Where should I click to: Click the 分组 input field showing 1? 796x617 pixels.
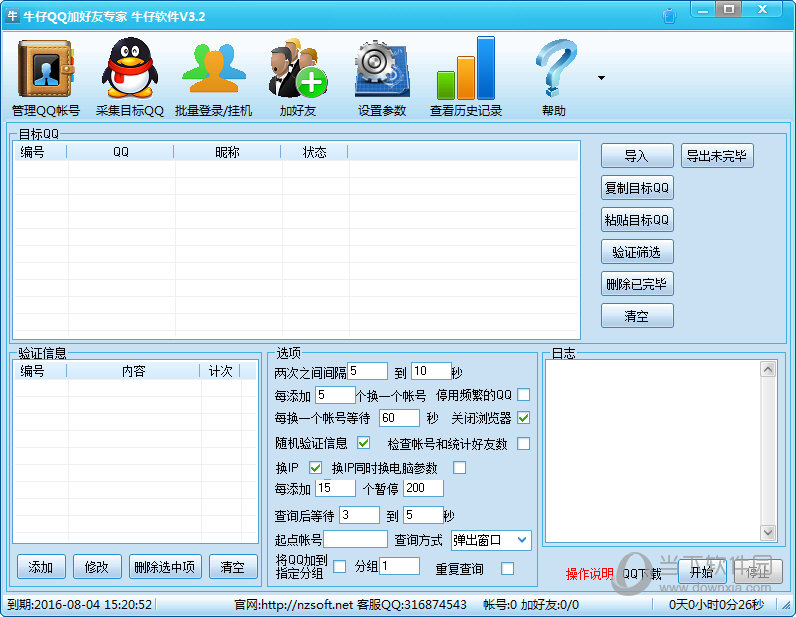(400, 566)
